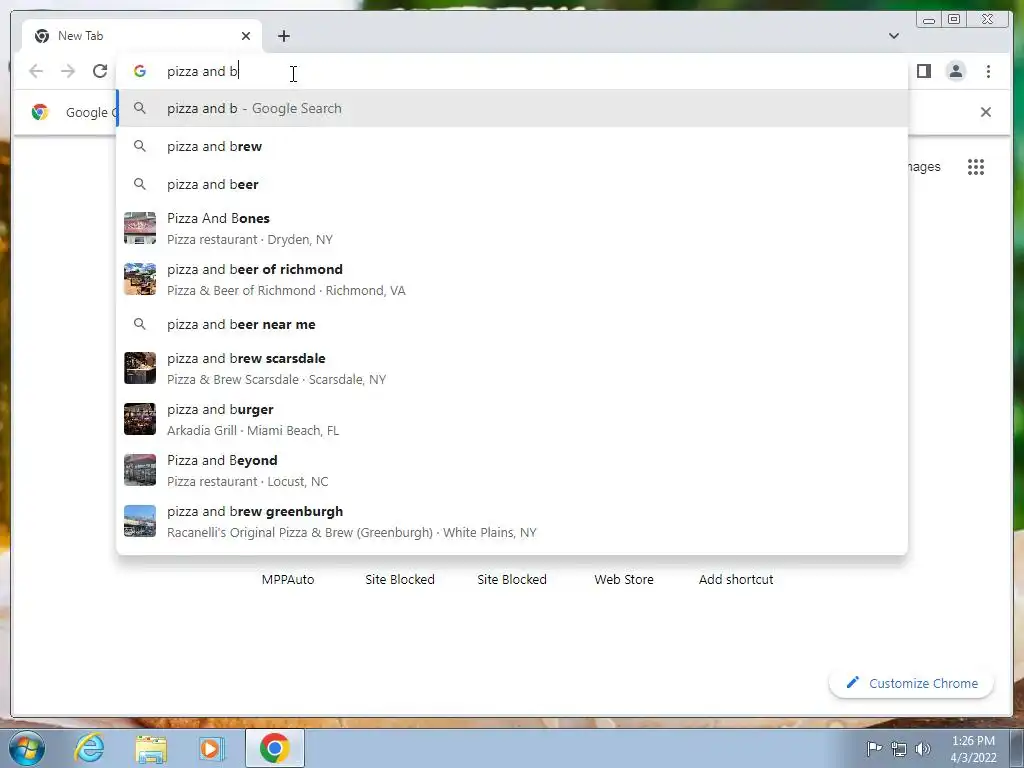Click search icon beside 'beer near me'
Image resolution: width=1024 pixels, height=768 pixels.
pyautogui.click(x=140, y=325)
